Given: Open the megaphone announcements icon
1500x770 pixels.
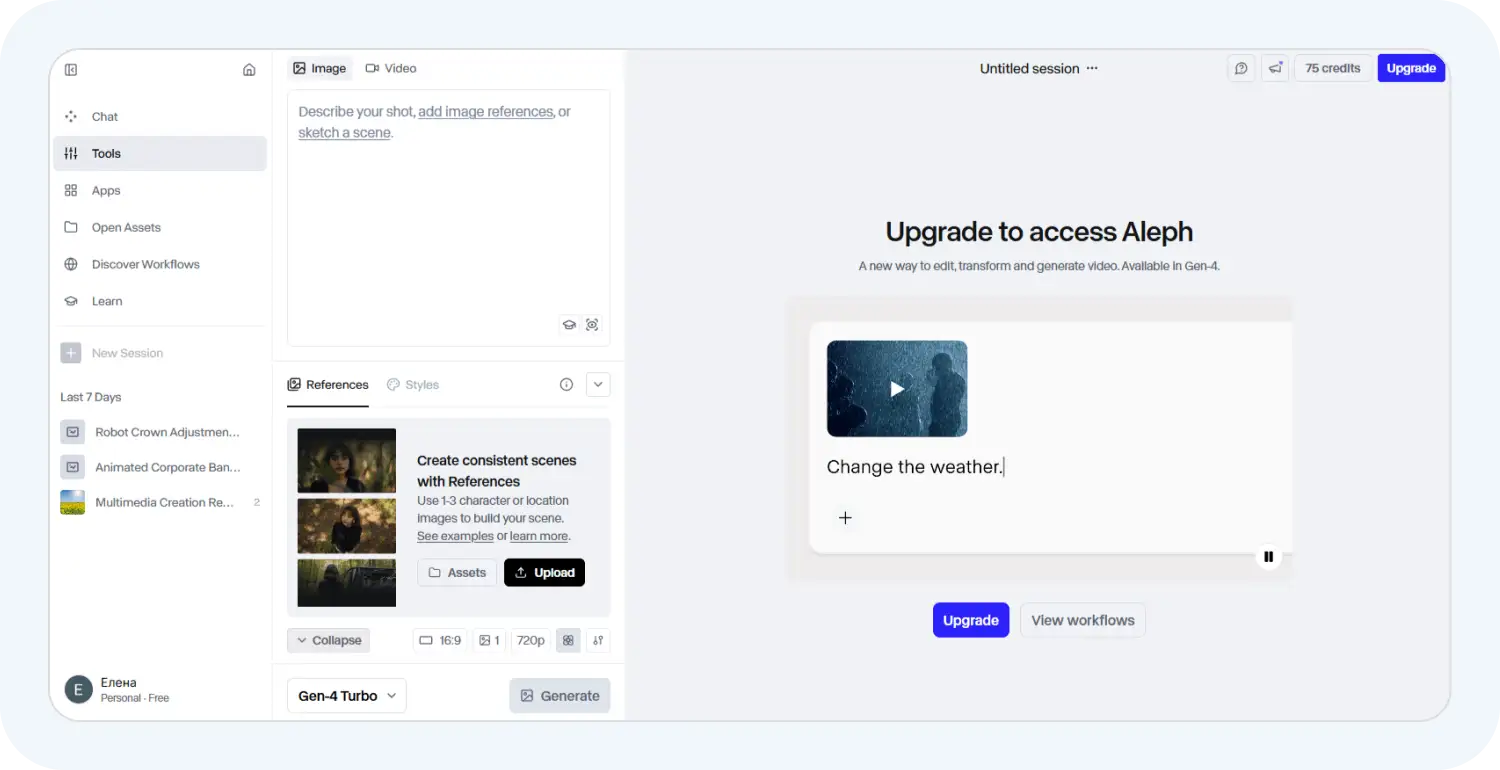Looking at the screenshot, I should (1275, 69).
